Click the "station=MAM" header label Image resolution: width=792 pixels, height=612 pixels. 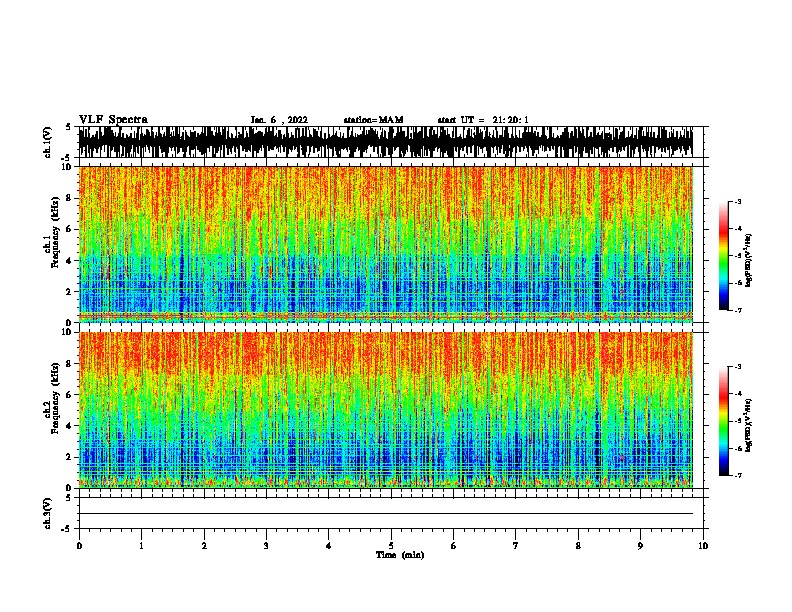pyautogui.click(x=373, y=120)
